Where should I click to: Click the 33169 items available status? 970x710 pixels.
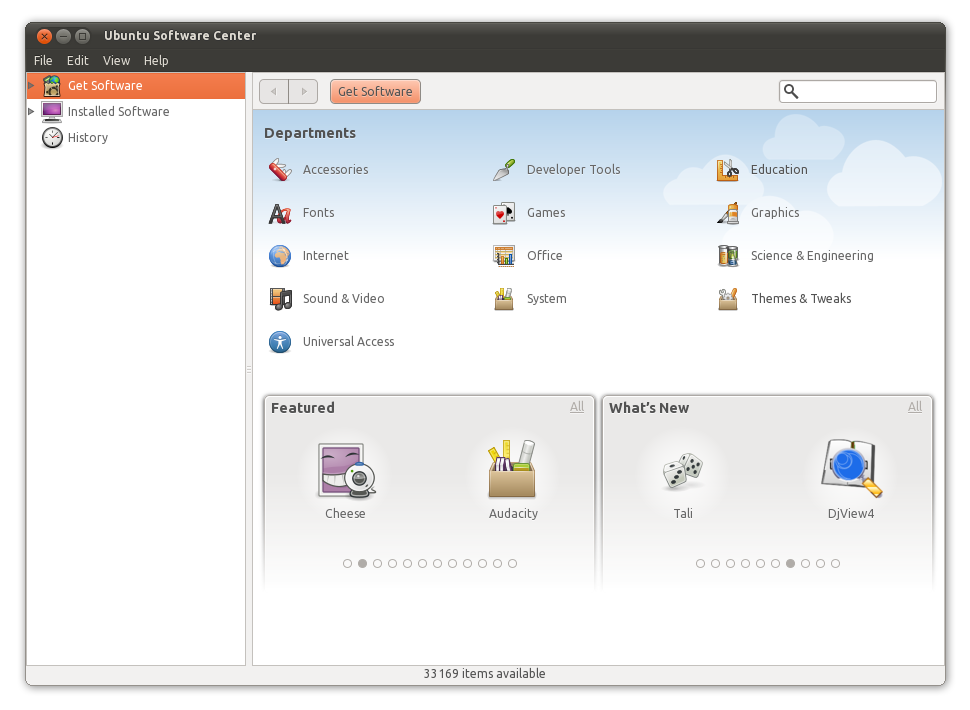[484, 674]
